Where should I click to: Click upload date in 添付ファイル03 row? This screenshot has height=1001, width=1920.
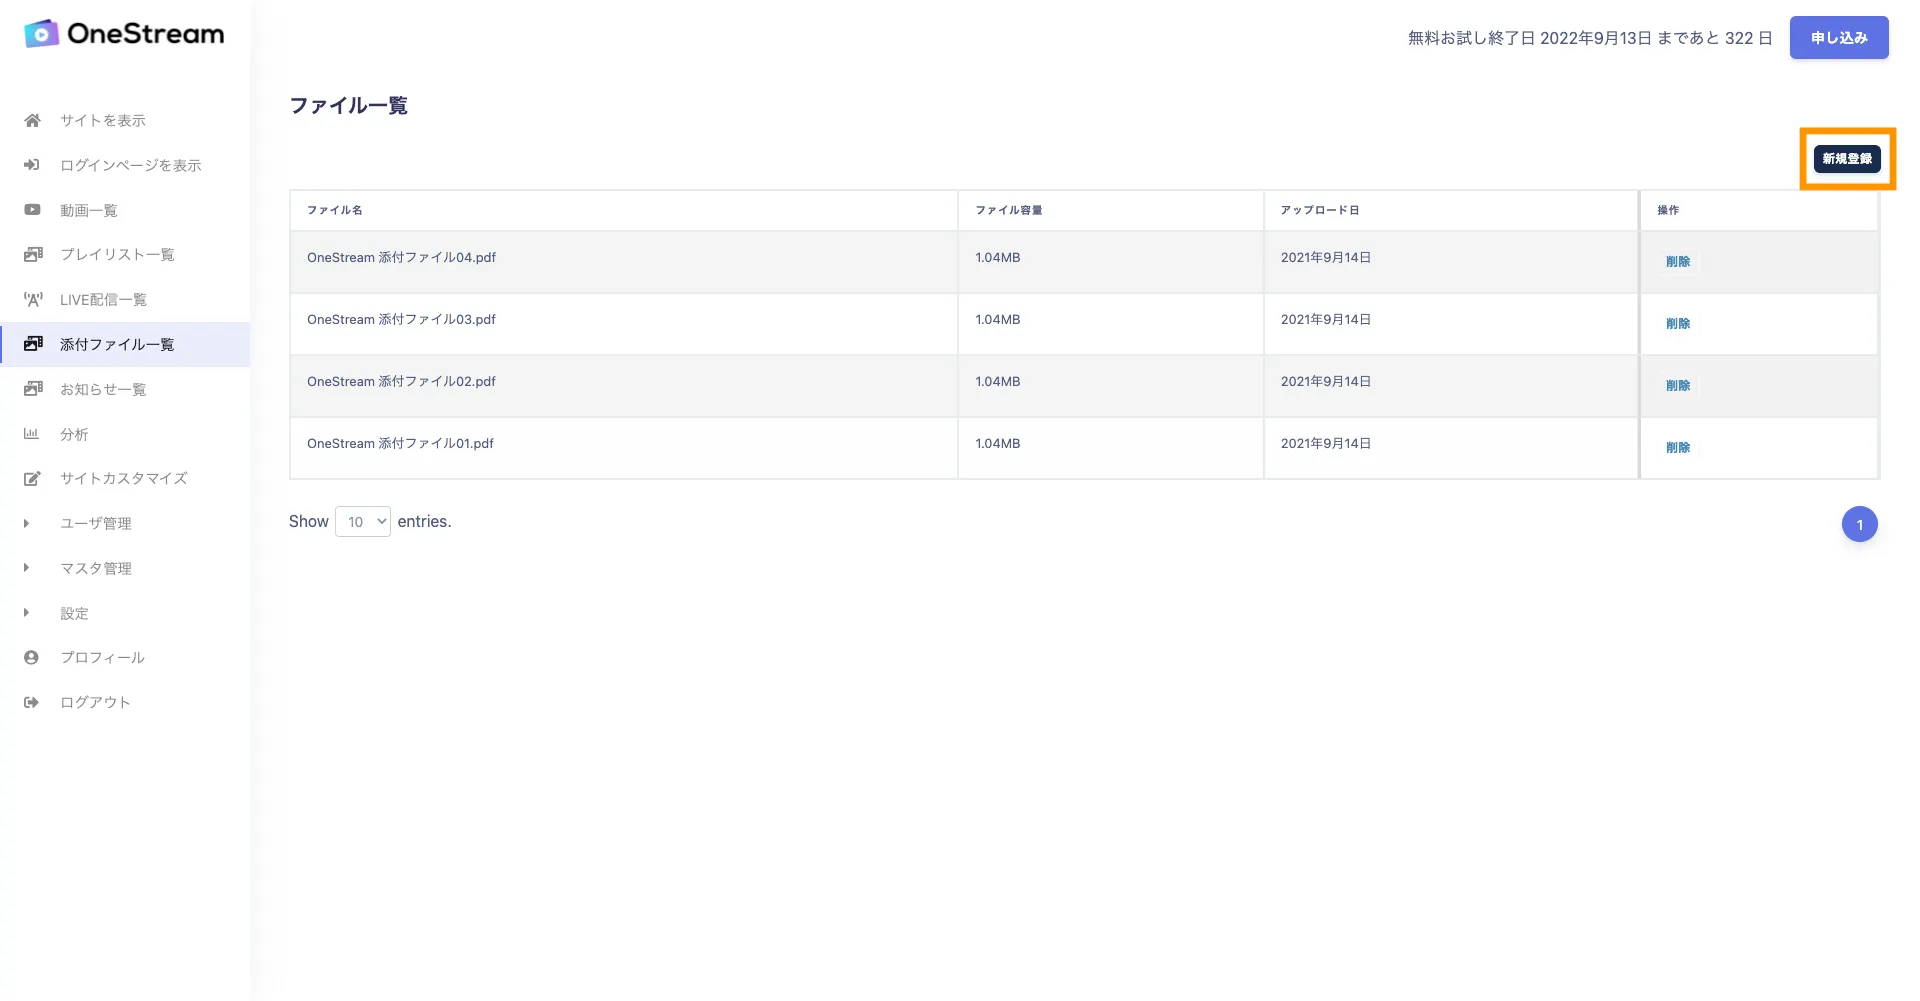coord(1326,320)
